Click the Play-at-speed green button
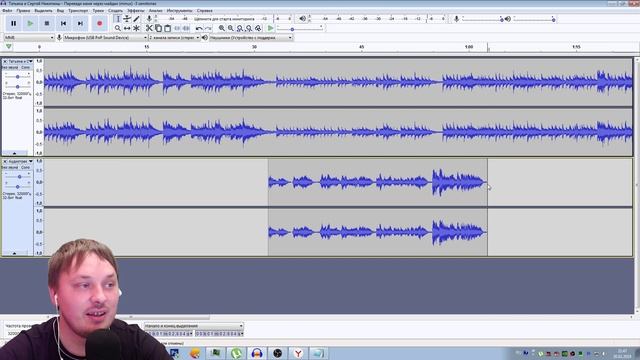 click(270, 28)
